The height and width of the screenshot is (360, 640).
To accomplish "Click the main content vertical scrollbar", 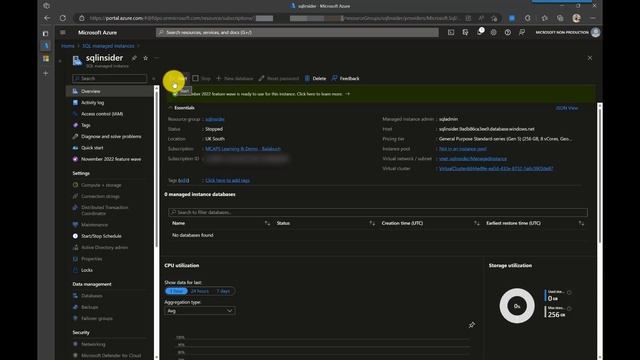I will (599, 173).
